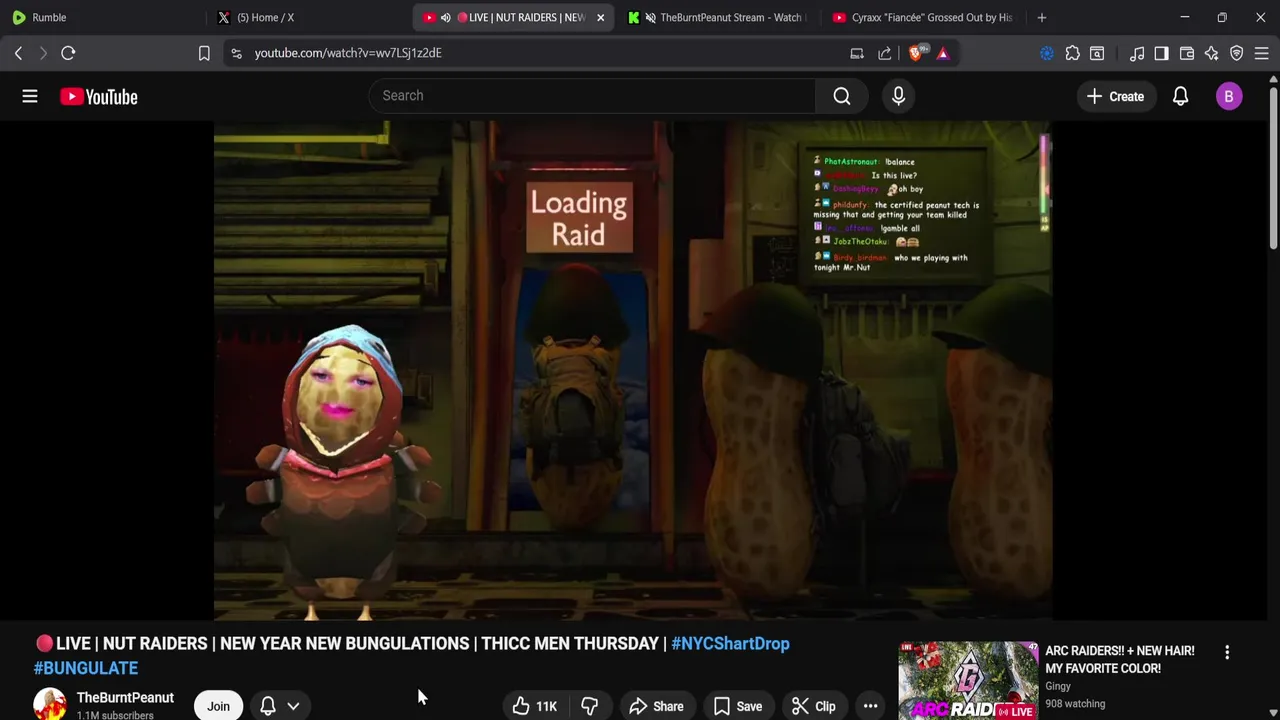Screen dimensions: 1280x720
Task: Toggle the browser sidebar panel
Action: click(x=1161, y=53)
